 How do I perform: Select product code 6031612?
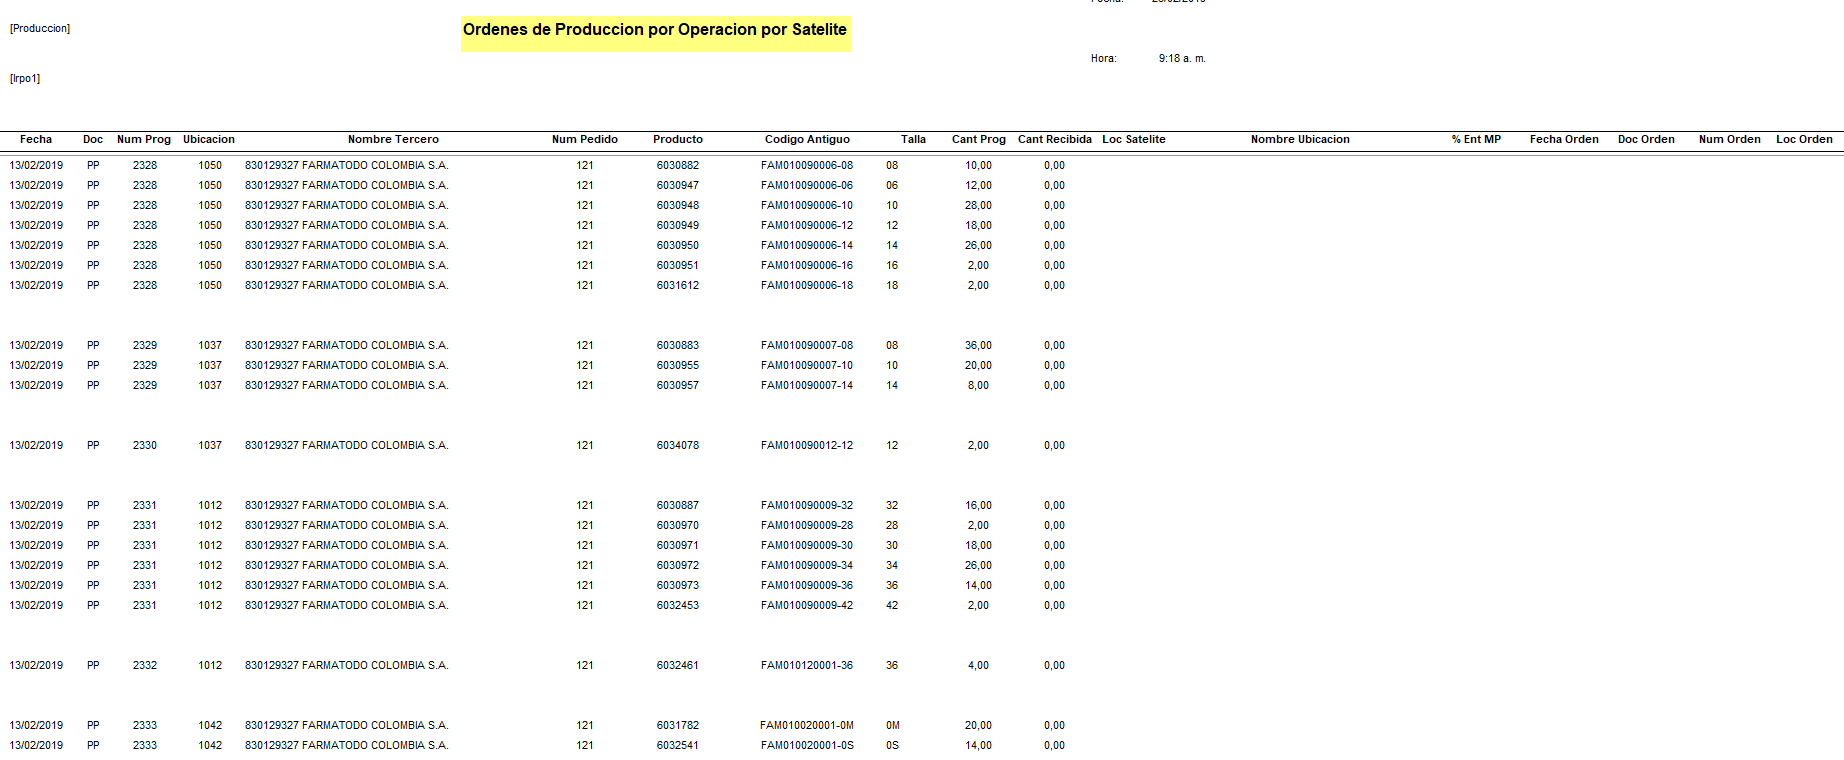click(678, 285)
